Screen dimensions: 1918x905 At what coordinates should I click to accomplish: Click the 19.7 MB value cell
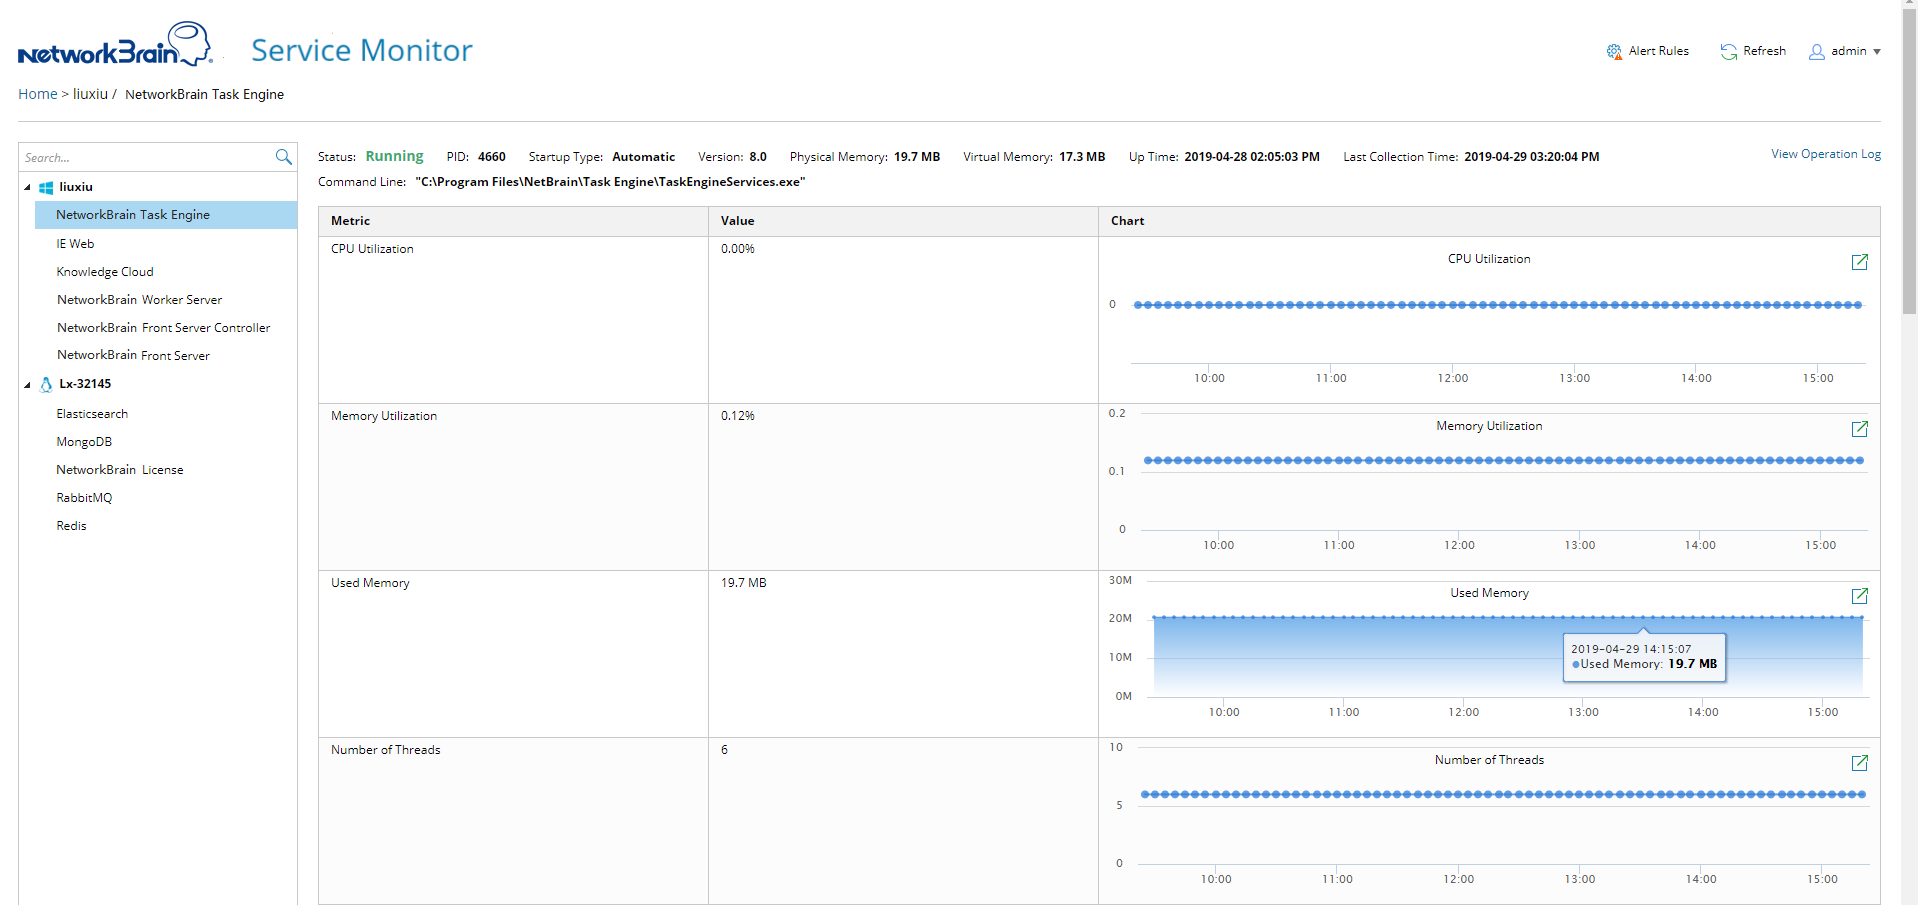click(x=903, y=654)
